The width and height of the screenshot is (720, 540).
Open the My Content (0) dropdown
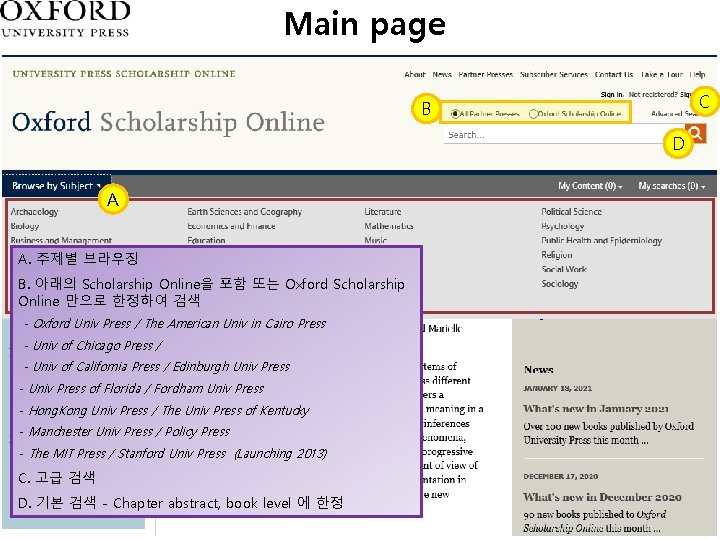(x=590, y=186)
